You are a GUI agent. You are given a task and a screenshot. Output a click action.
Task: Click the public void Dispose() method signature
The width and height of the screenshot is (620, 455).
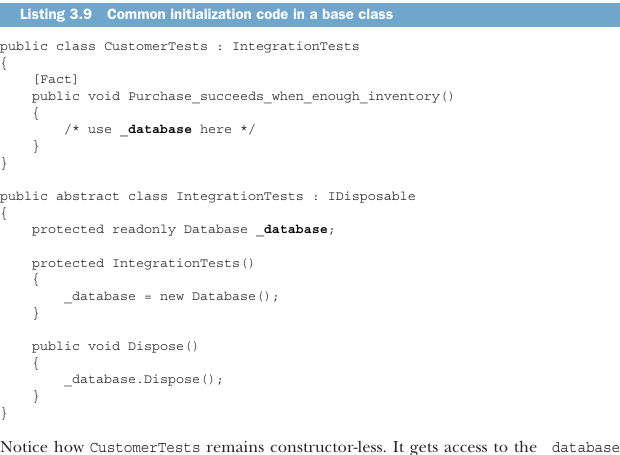(115, 346)
